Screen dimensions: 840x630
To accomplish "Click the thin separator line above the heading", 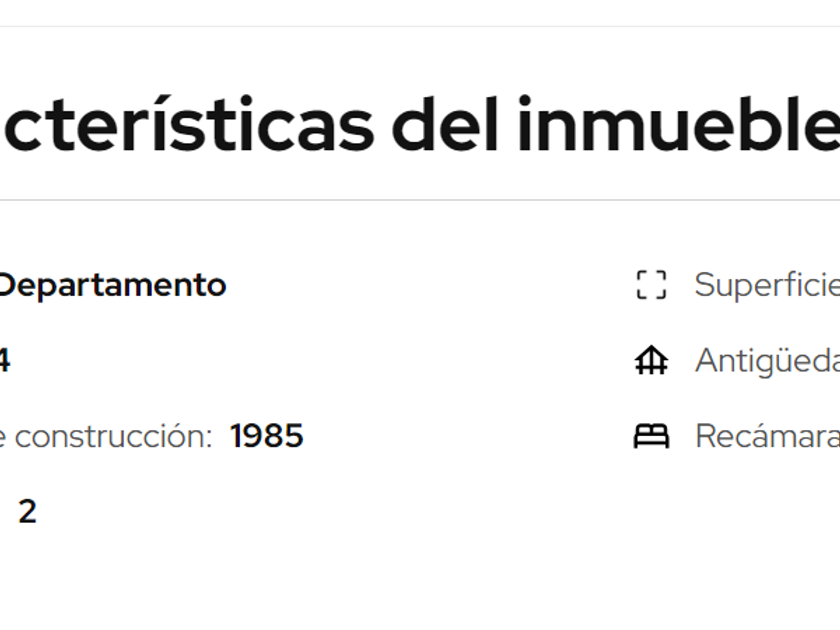I will point(420,27).
